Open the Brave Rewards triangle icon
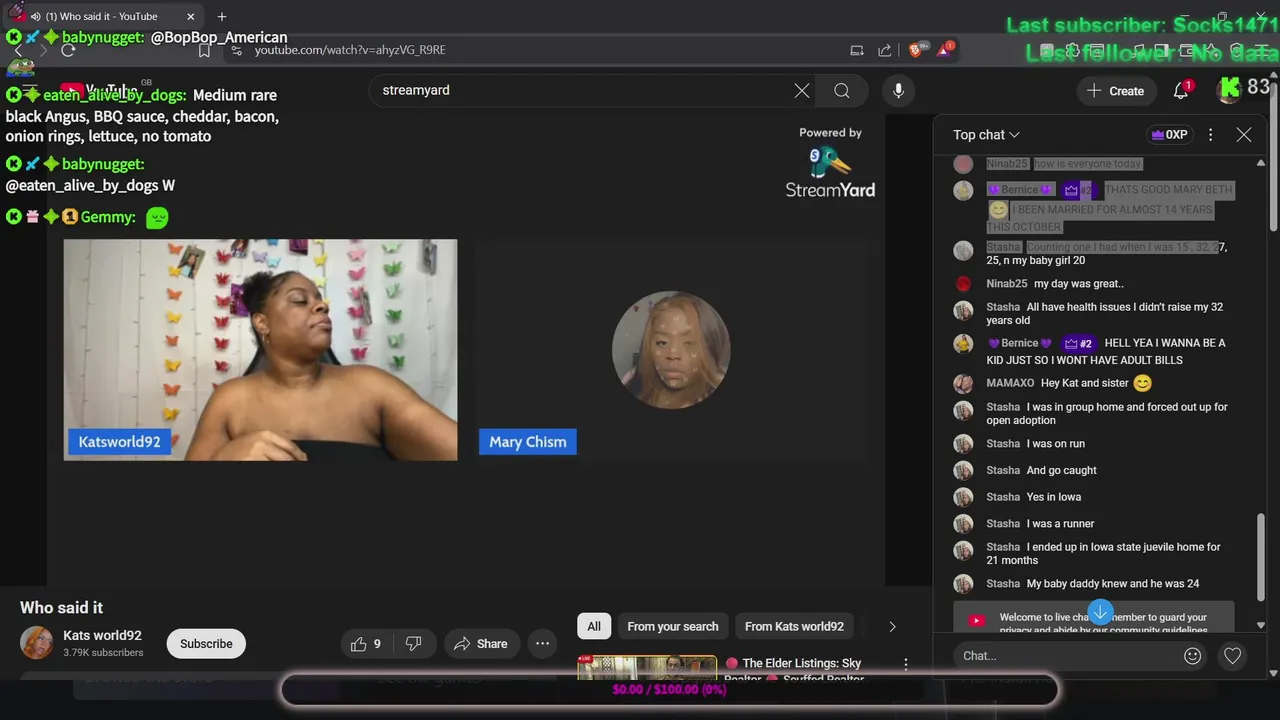 tap(945, 49)
